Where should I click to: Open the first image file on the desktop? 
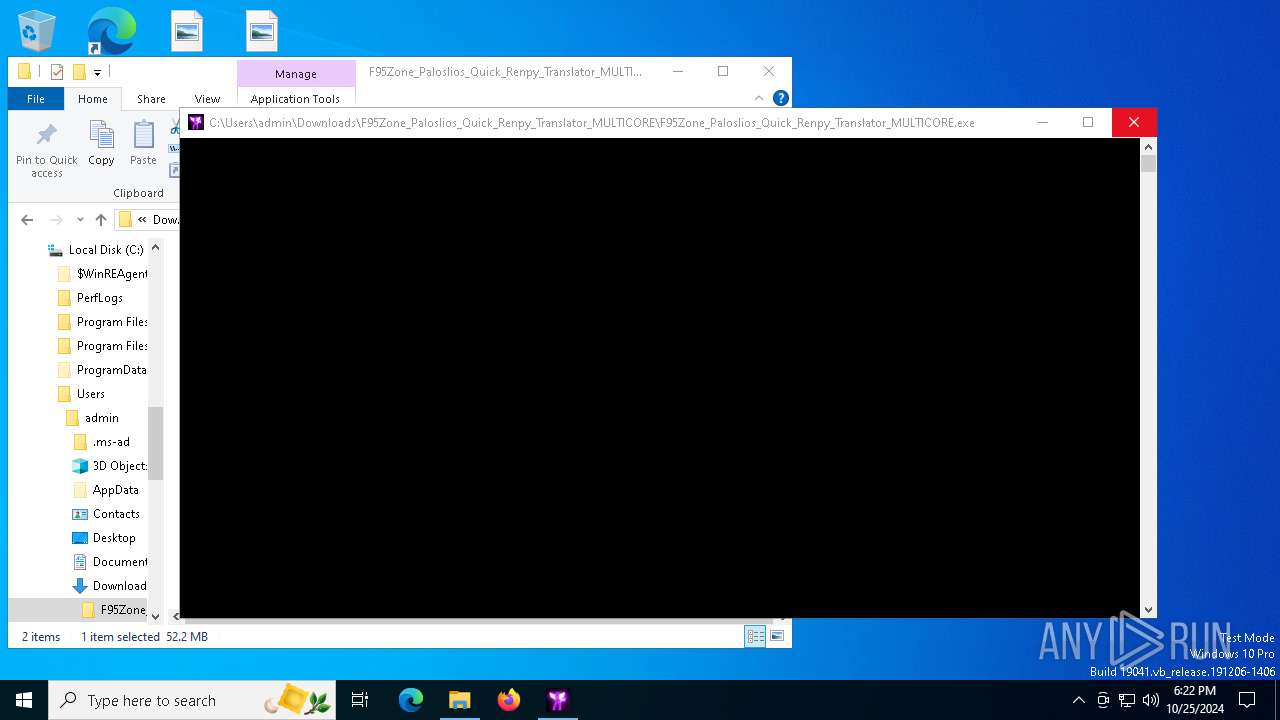(186, 31)
